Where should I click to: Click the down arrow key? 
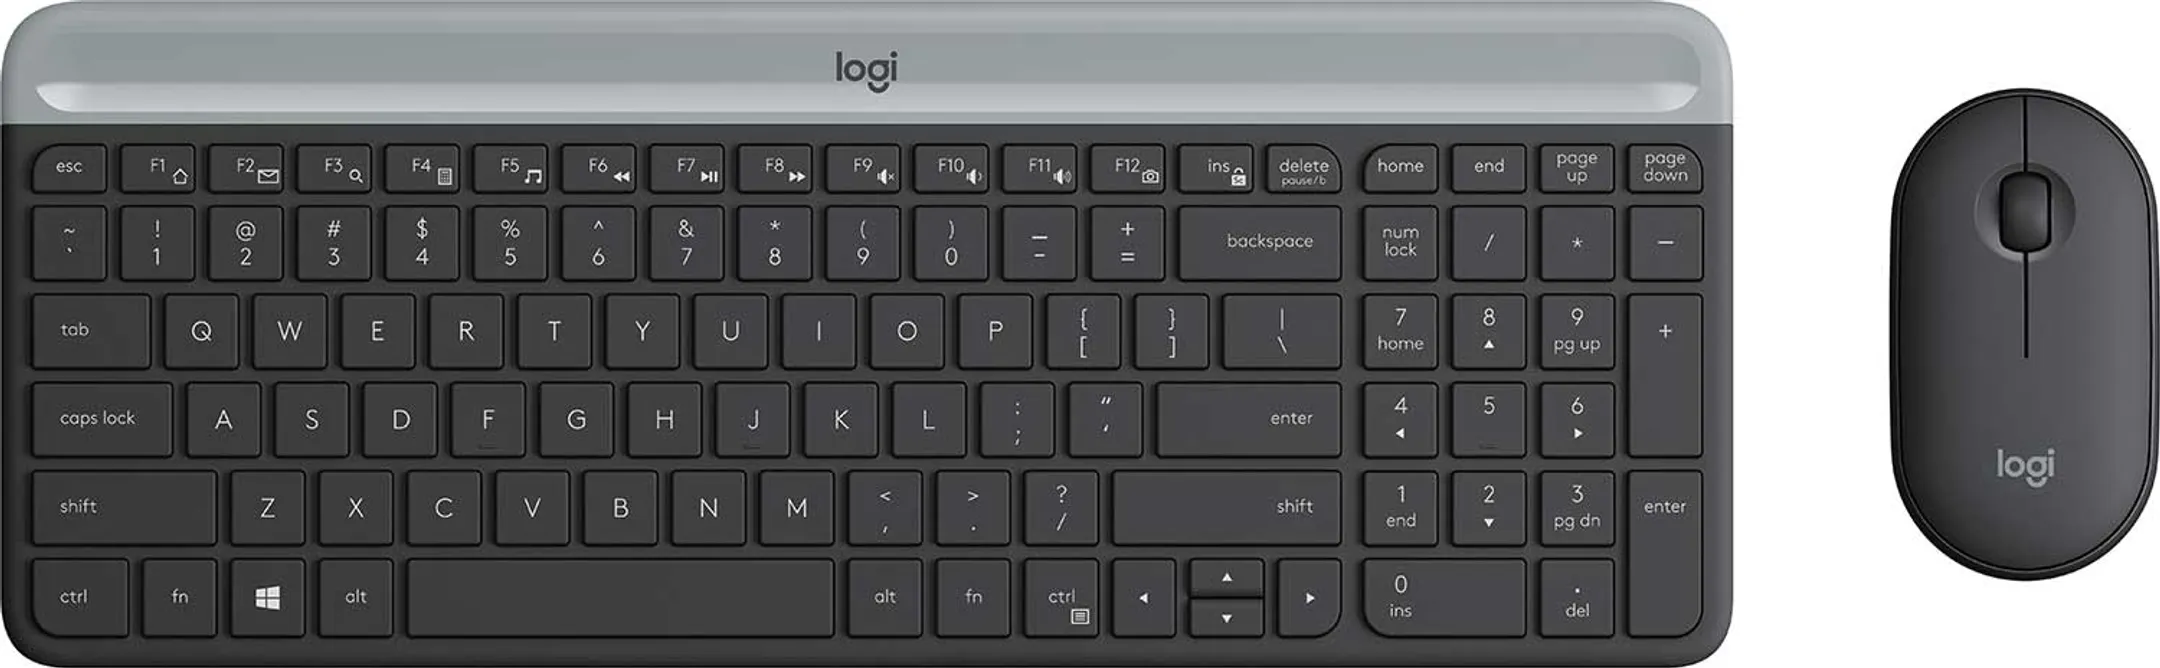pyautogui.click(x=1226, y=618)
